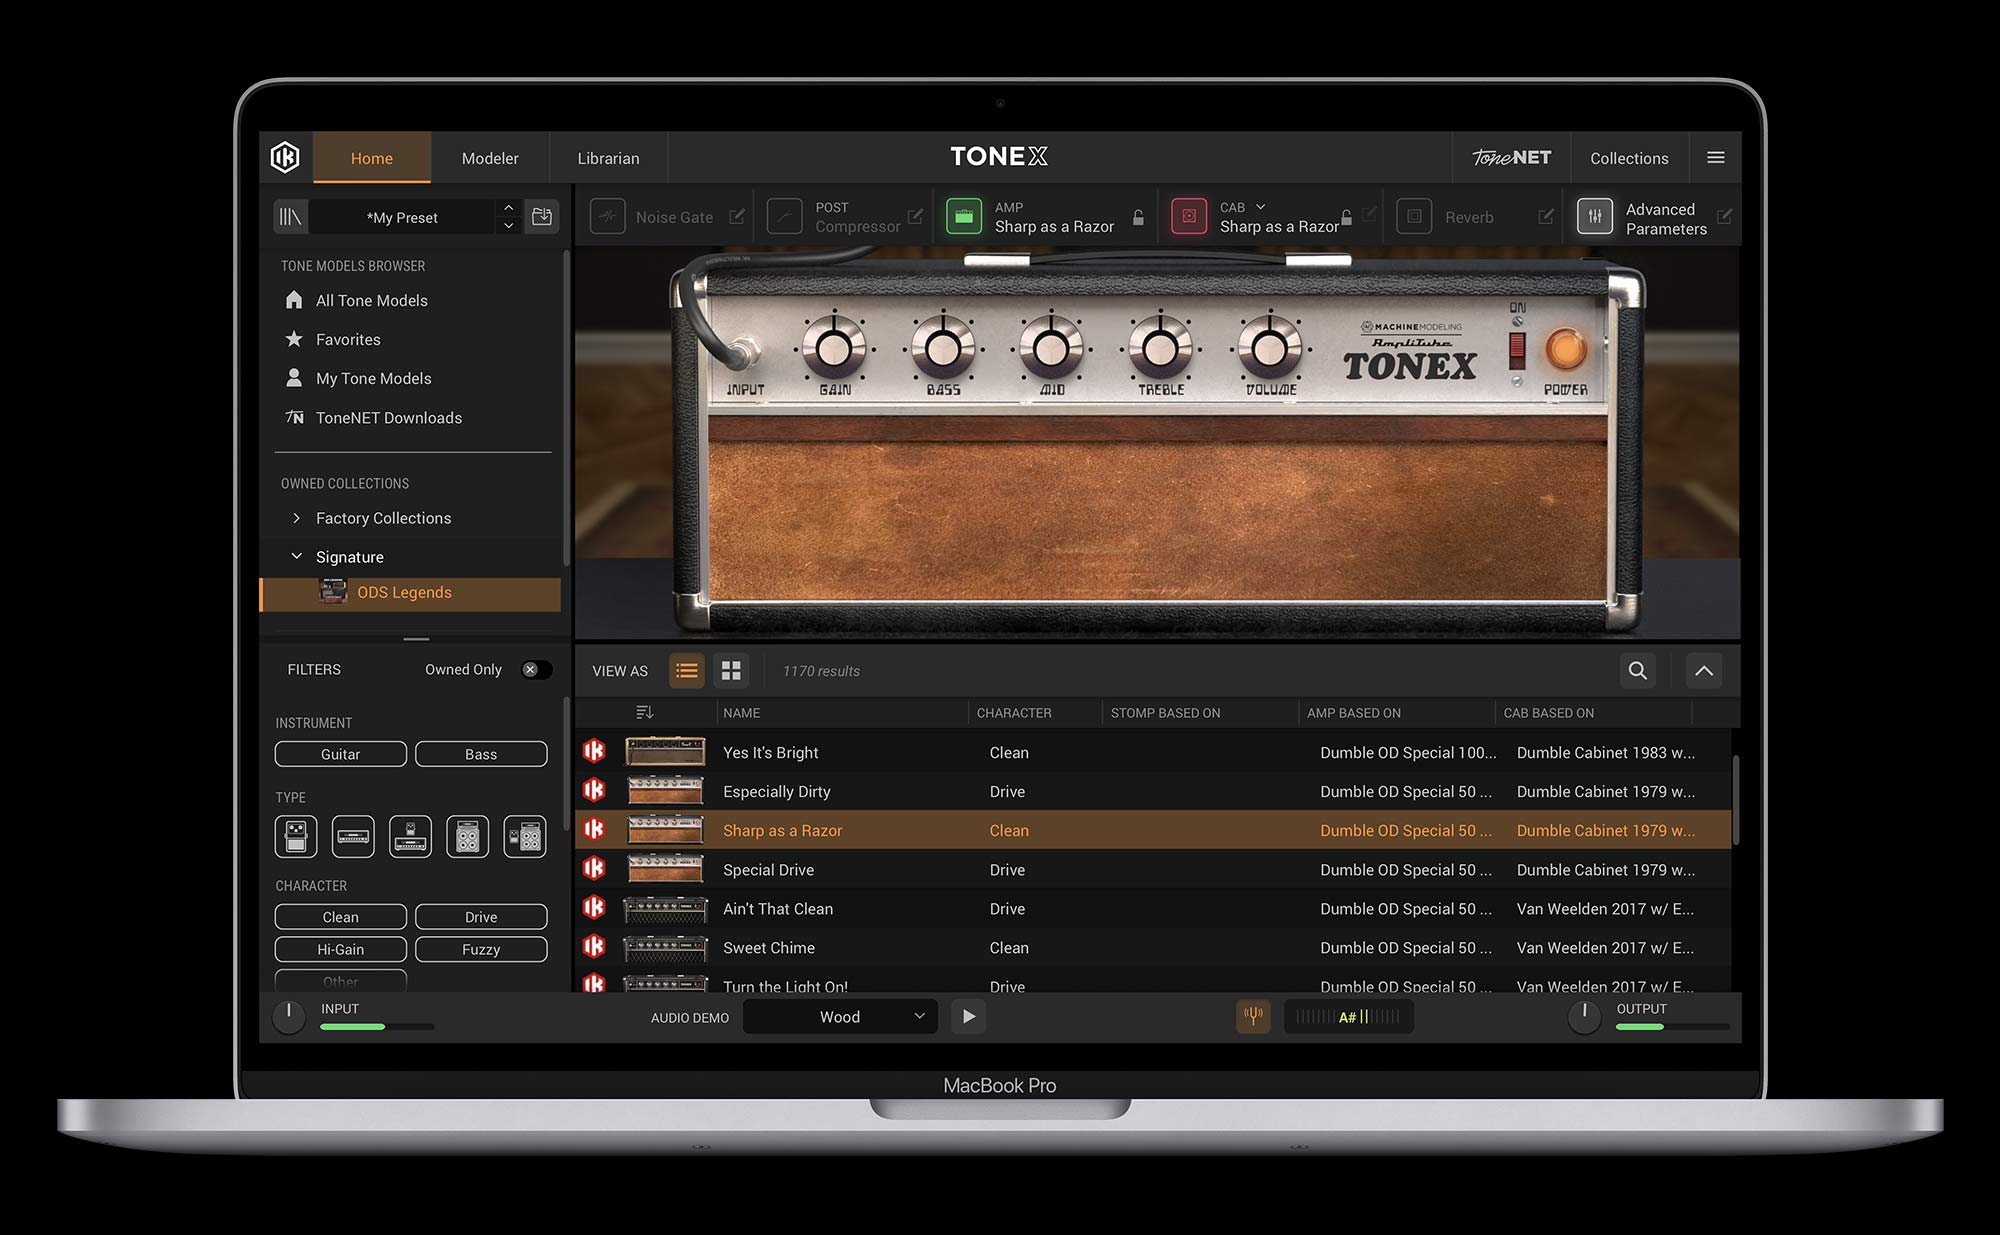This screenshot has height=1235, width=2000.
Task: Switch to the Home tab
Action: pos(372,158)
